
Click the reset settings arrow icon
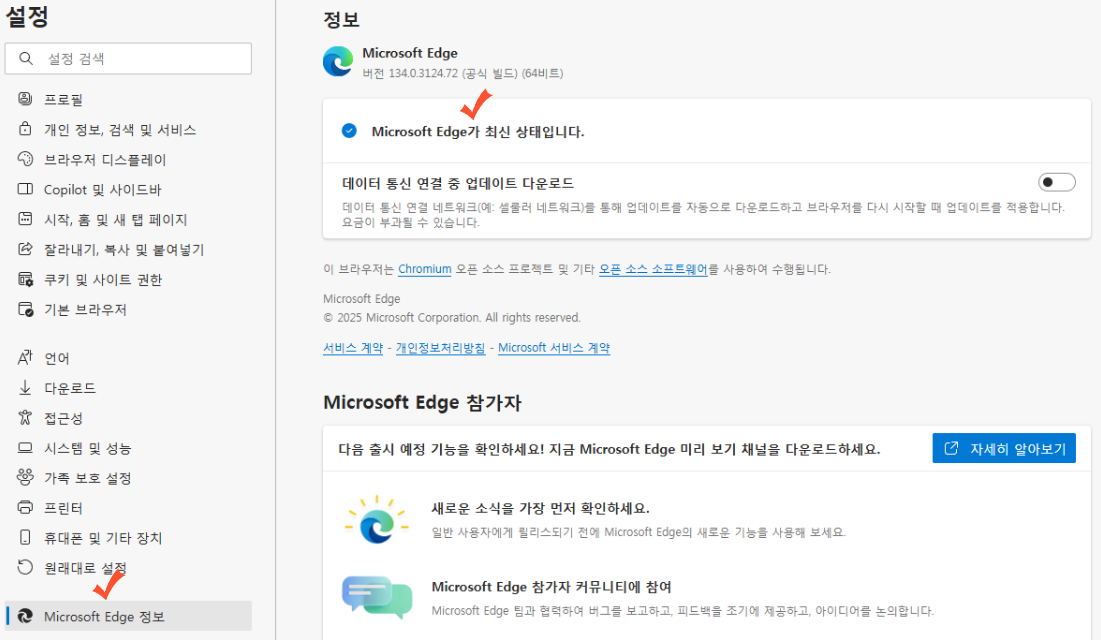25,567
